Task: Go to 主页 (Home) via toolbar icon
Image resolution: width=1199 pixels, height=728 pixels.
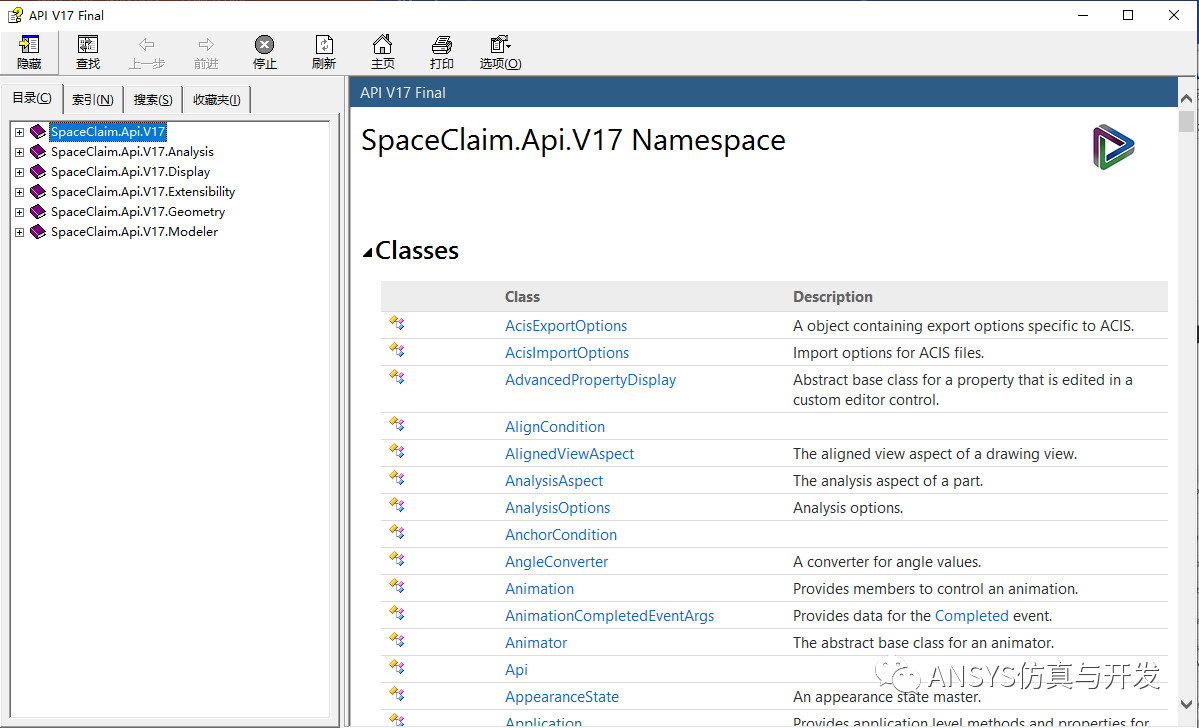Action: pos(382,44)
